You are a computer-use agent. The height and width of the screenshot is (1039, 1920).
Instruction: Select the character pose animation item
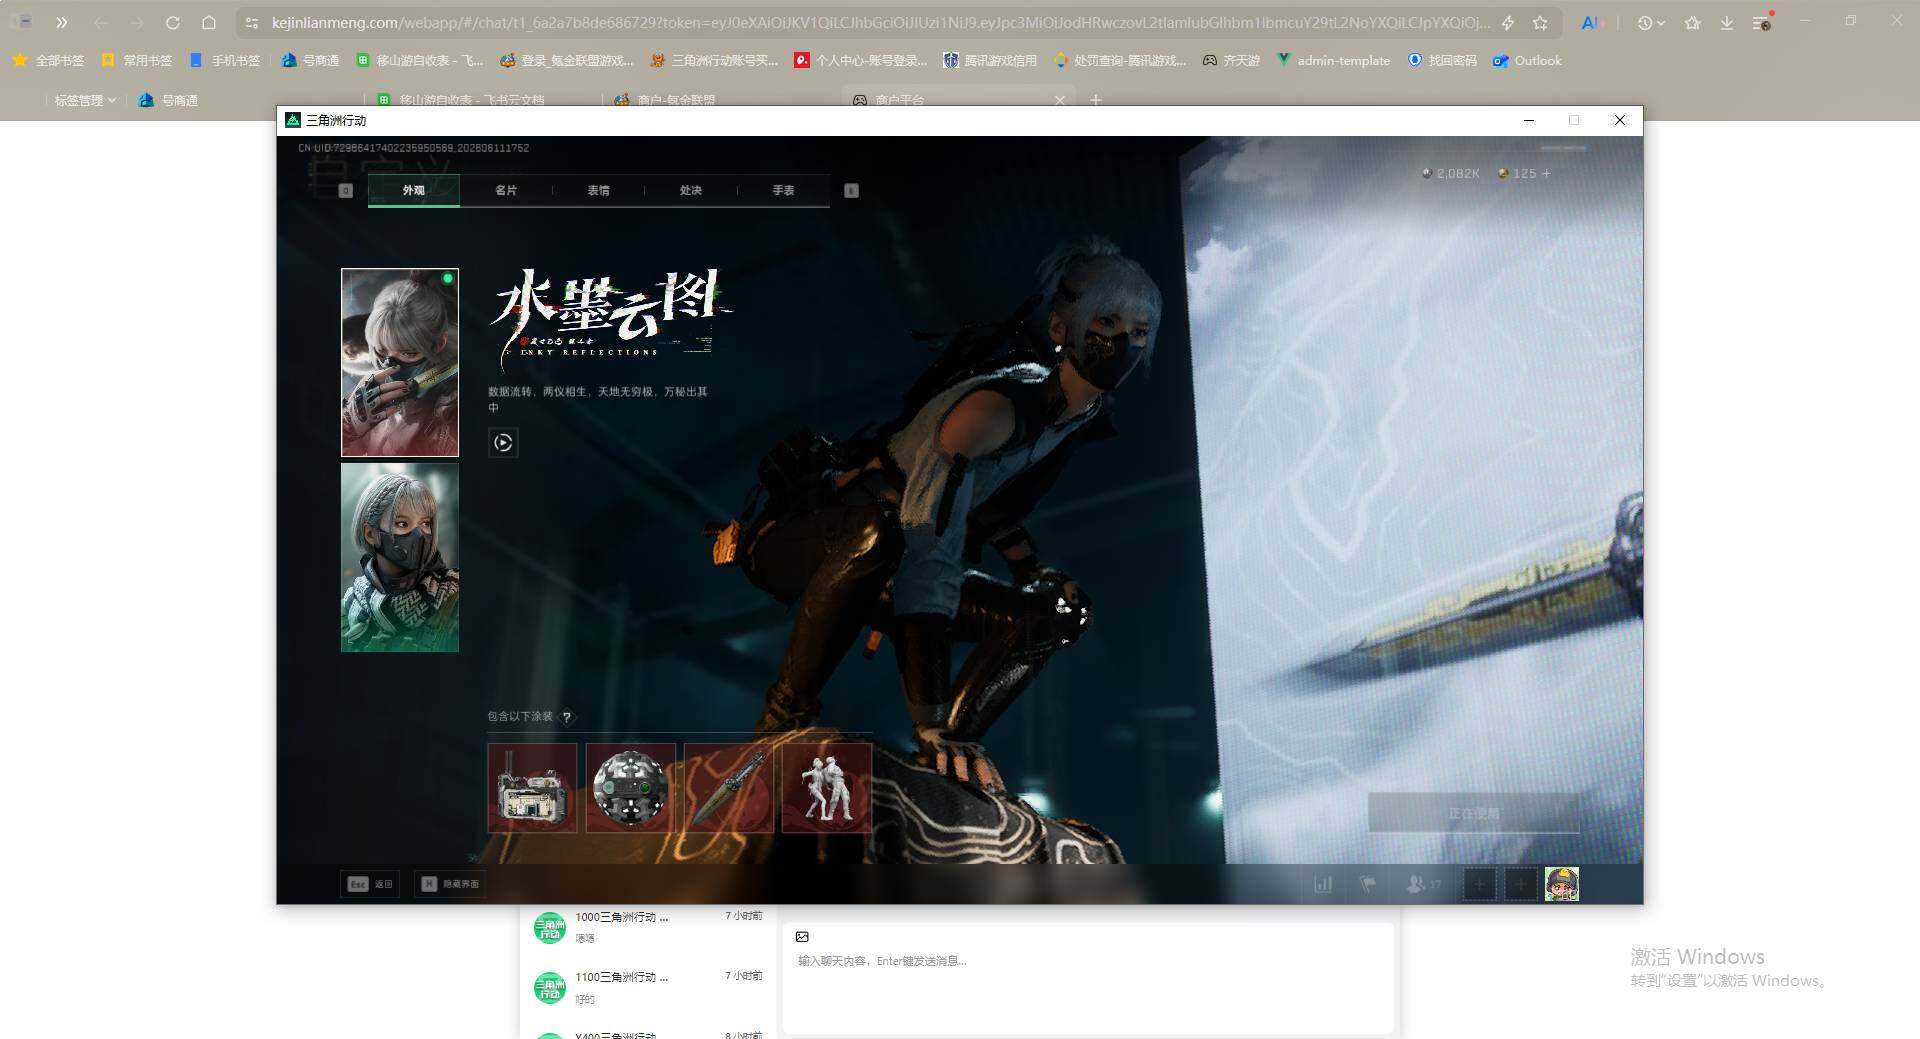pyautogui.click(x=826, y=788)
